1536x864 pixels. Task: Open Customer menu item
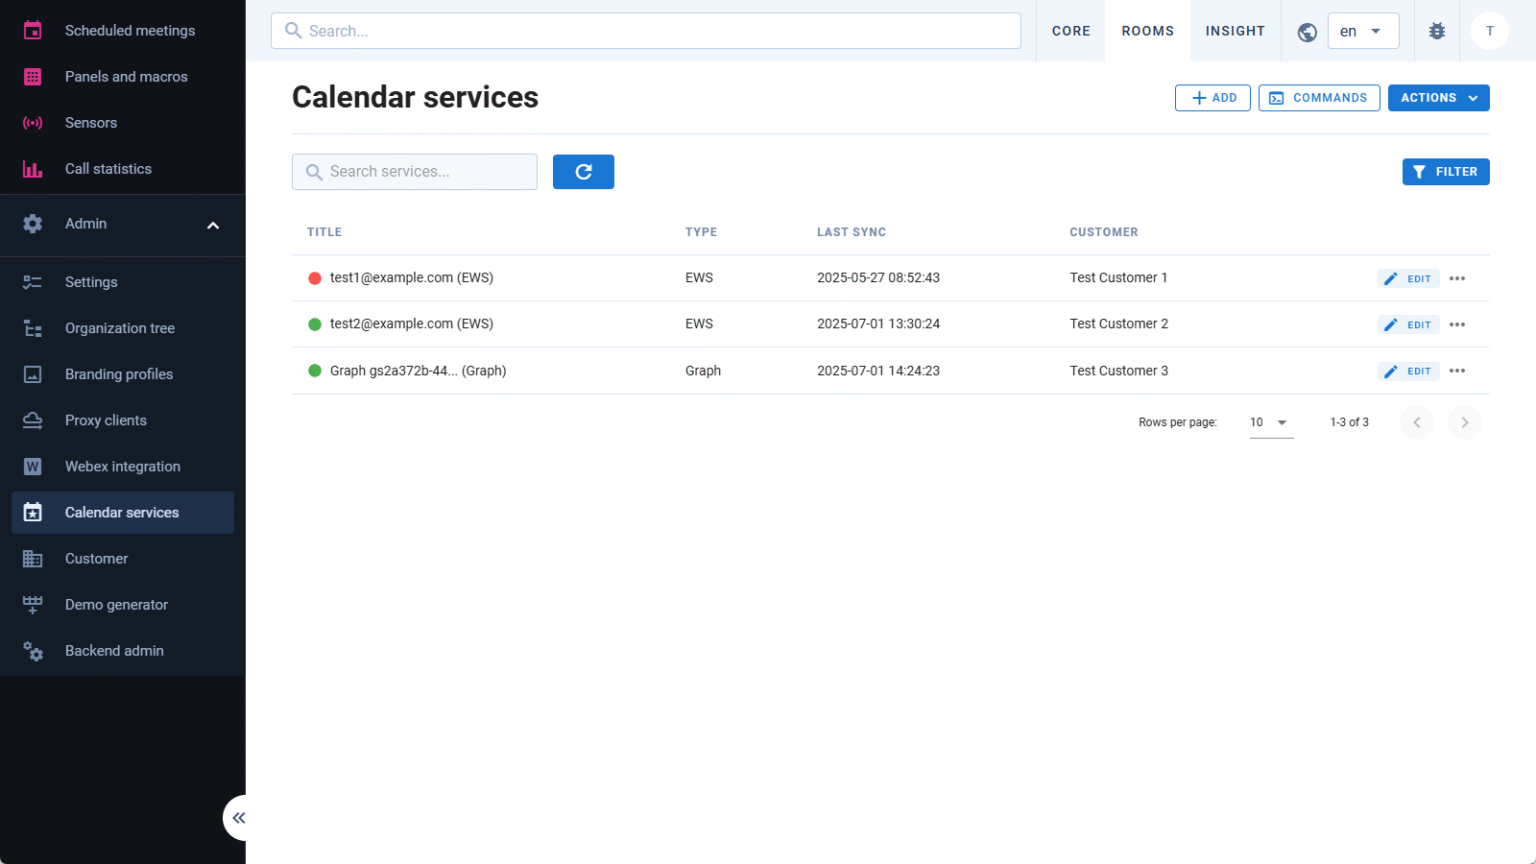122,558
